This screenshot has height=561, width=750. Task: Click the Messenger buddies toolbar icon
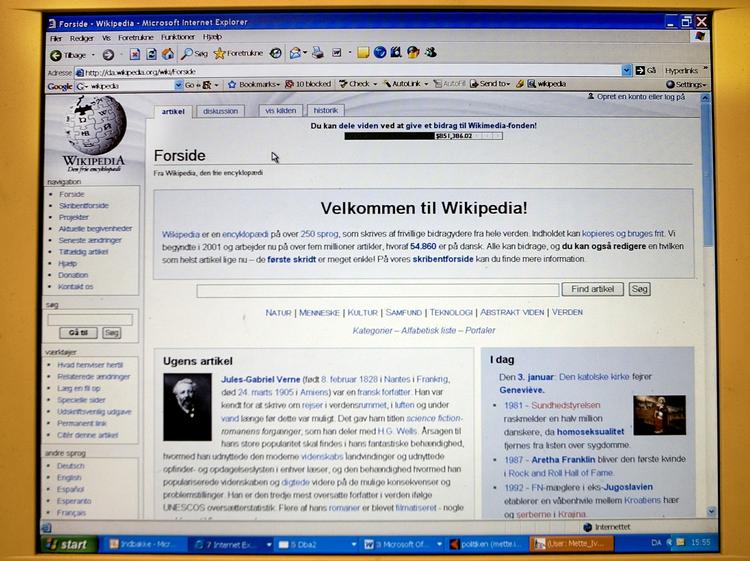tap(430, 52)
